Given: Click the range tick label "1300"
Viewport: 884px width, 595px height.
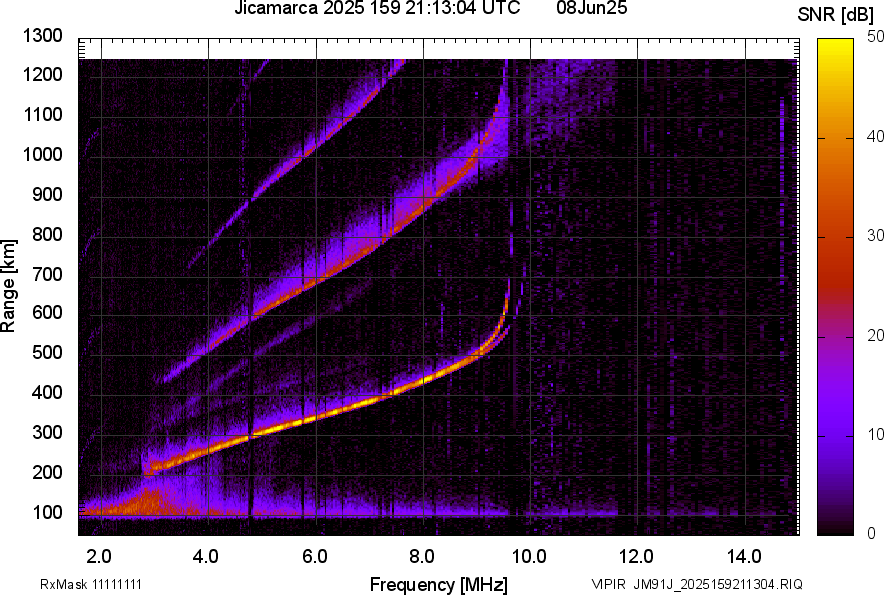Looking at the screenshot, I should 43,36.
